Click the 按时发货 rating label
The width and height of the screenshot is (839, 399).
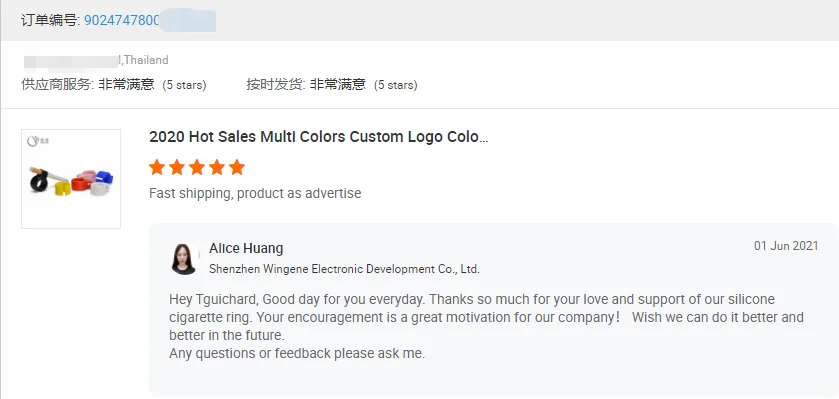pos(276,85)
